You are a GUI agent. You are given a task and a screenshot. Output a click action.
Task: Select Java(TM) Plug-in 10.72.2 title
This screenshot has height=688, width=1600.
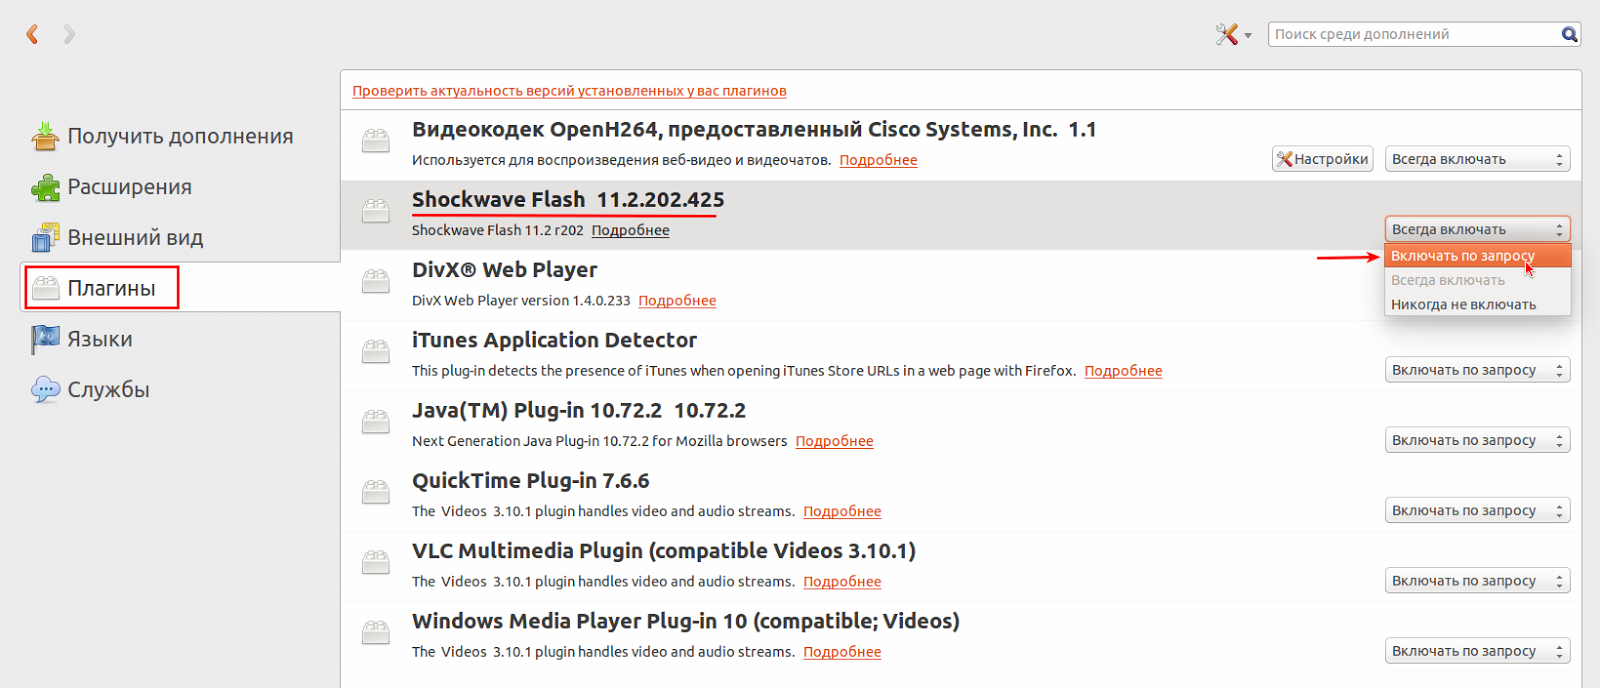coord(579,411)
